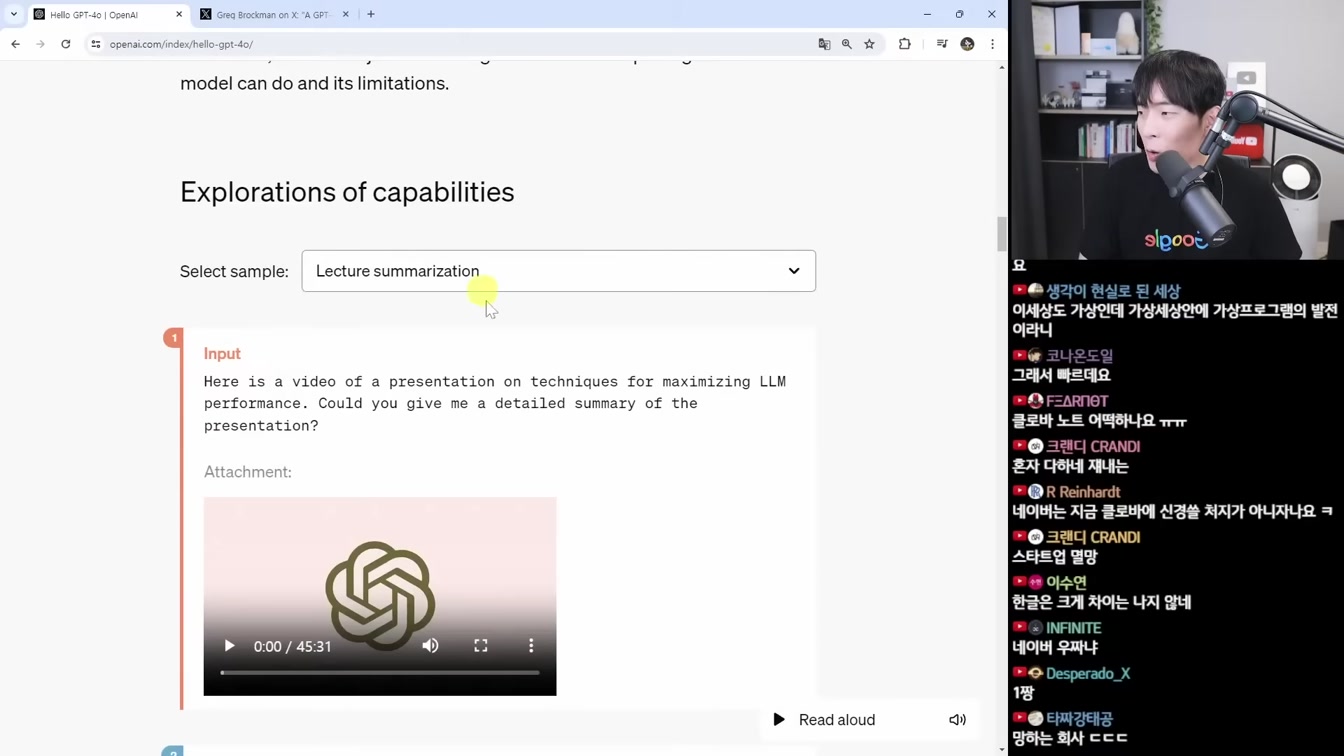1344x756 pixels.
Task: Click the OpenAI video thumbnail
Action: (x=380, y=596)
